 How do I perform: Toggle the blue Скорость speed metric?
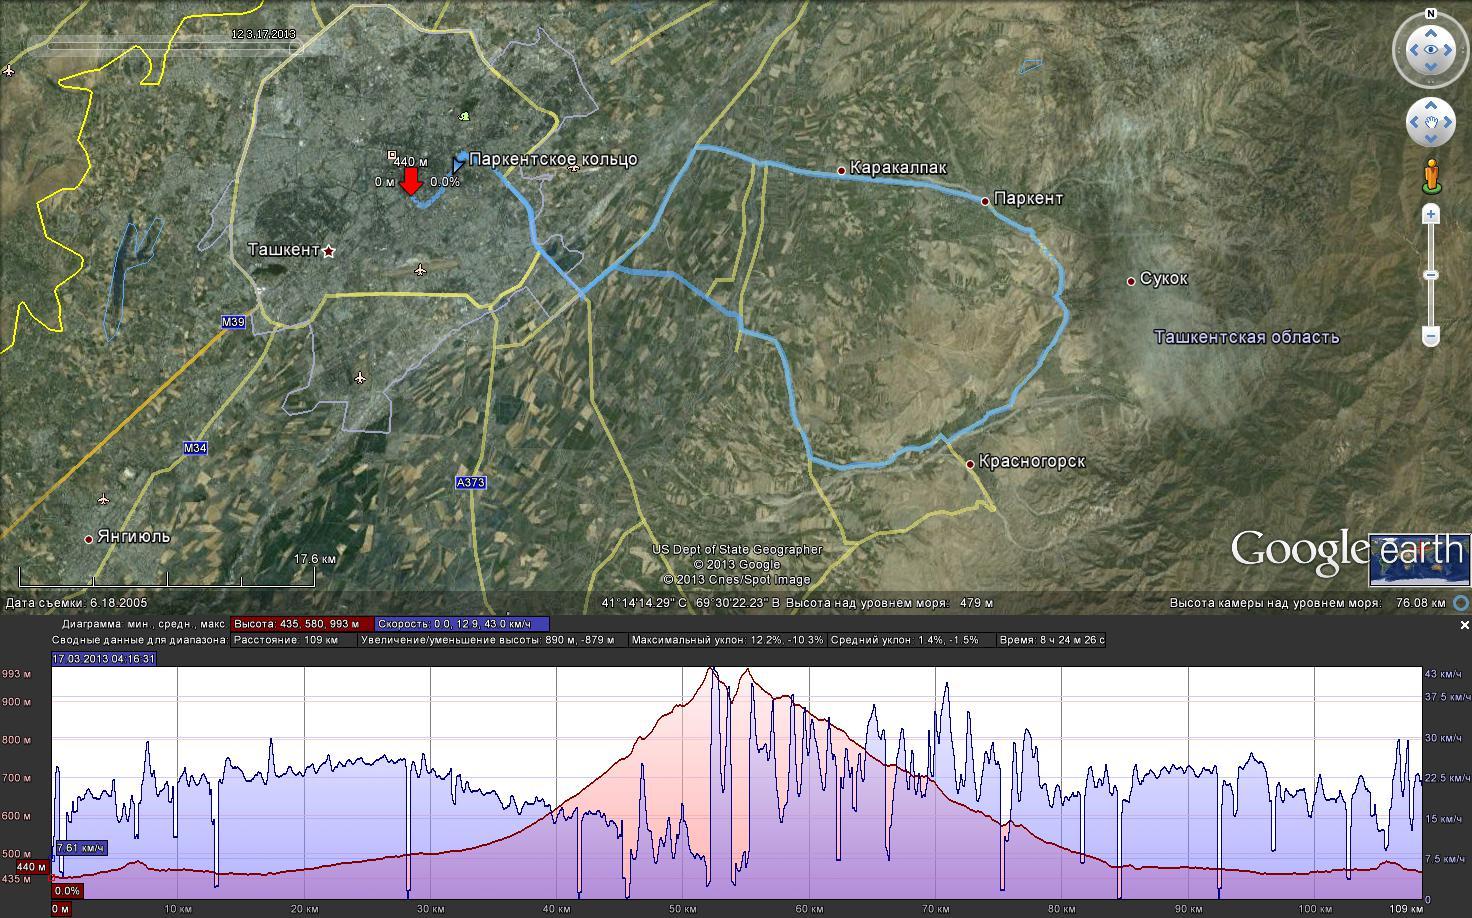[460, 623]
